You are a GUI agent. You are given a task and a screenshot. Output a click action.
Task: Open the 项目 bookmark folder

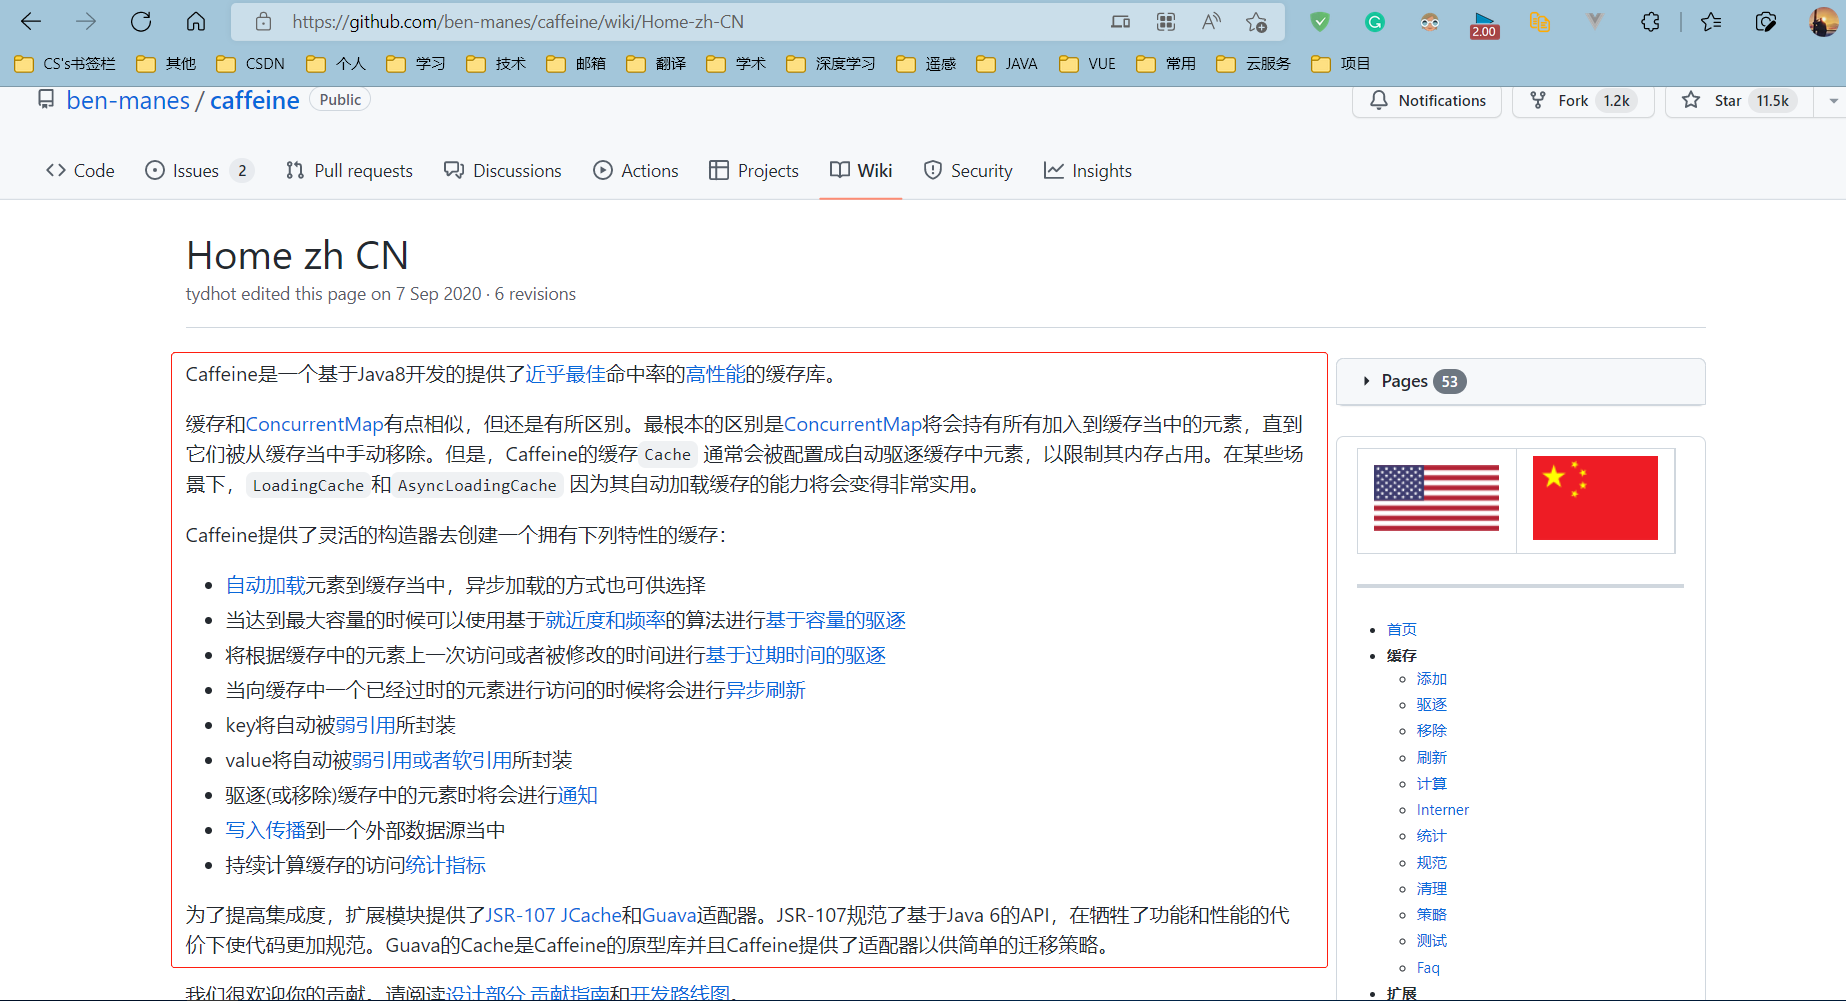click(1341, 64)
